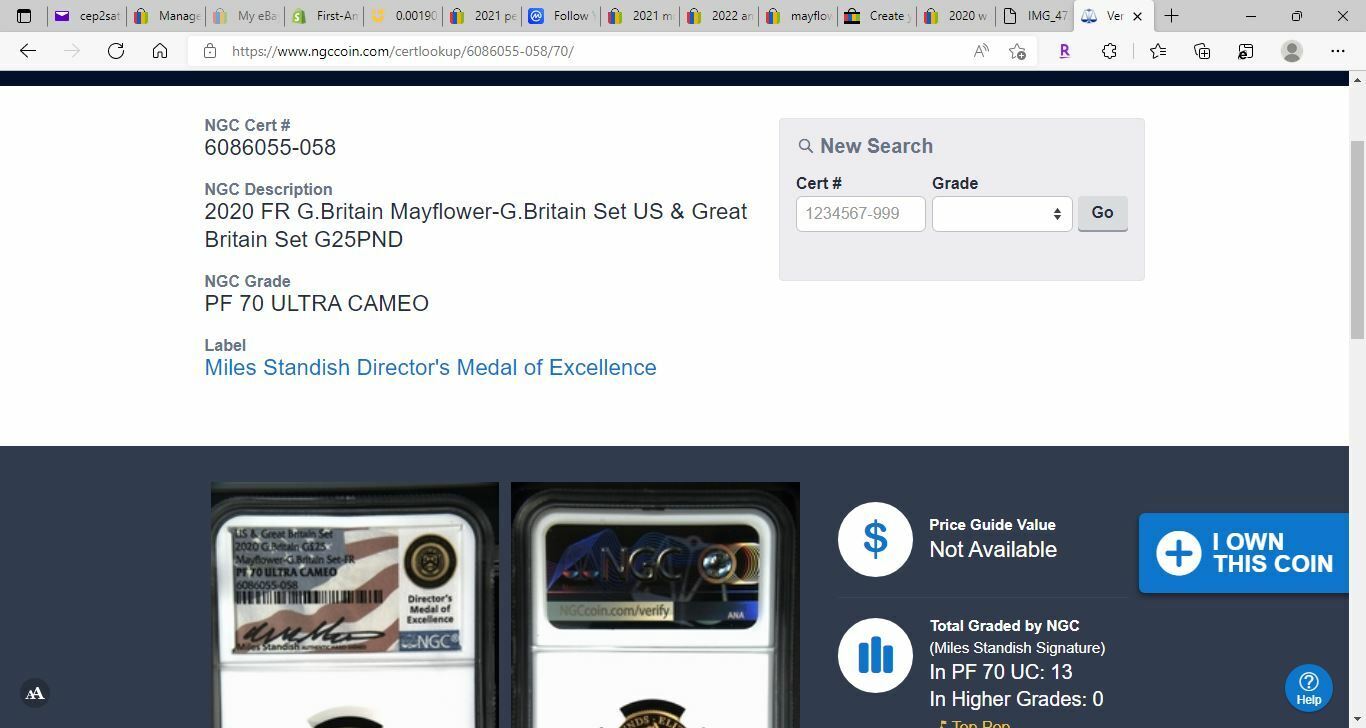The height and width of the screenshot is (728, 1366).
Task: Switch to the mayflow tab
Action: coord(799,16)
